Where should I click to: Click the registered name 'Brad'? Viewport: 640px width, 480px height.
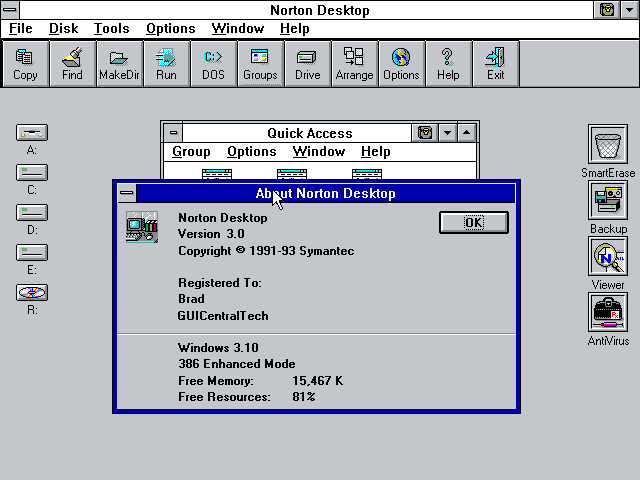click(x=191, y=299)
